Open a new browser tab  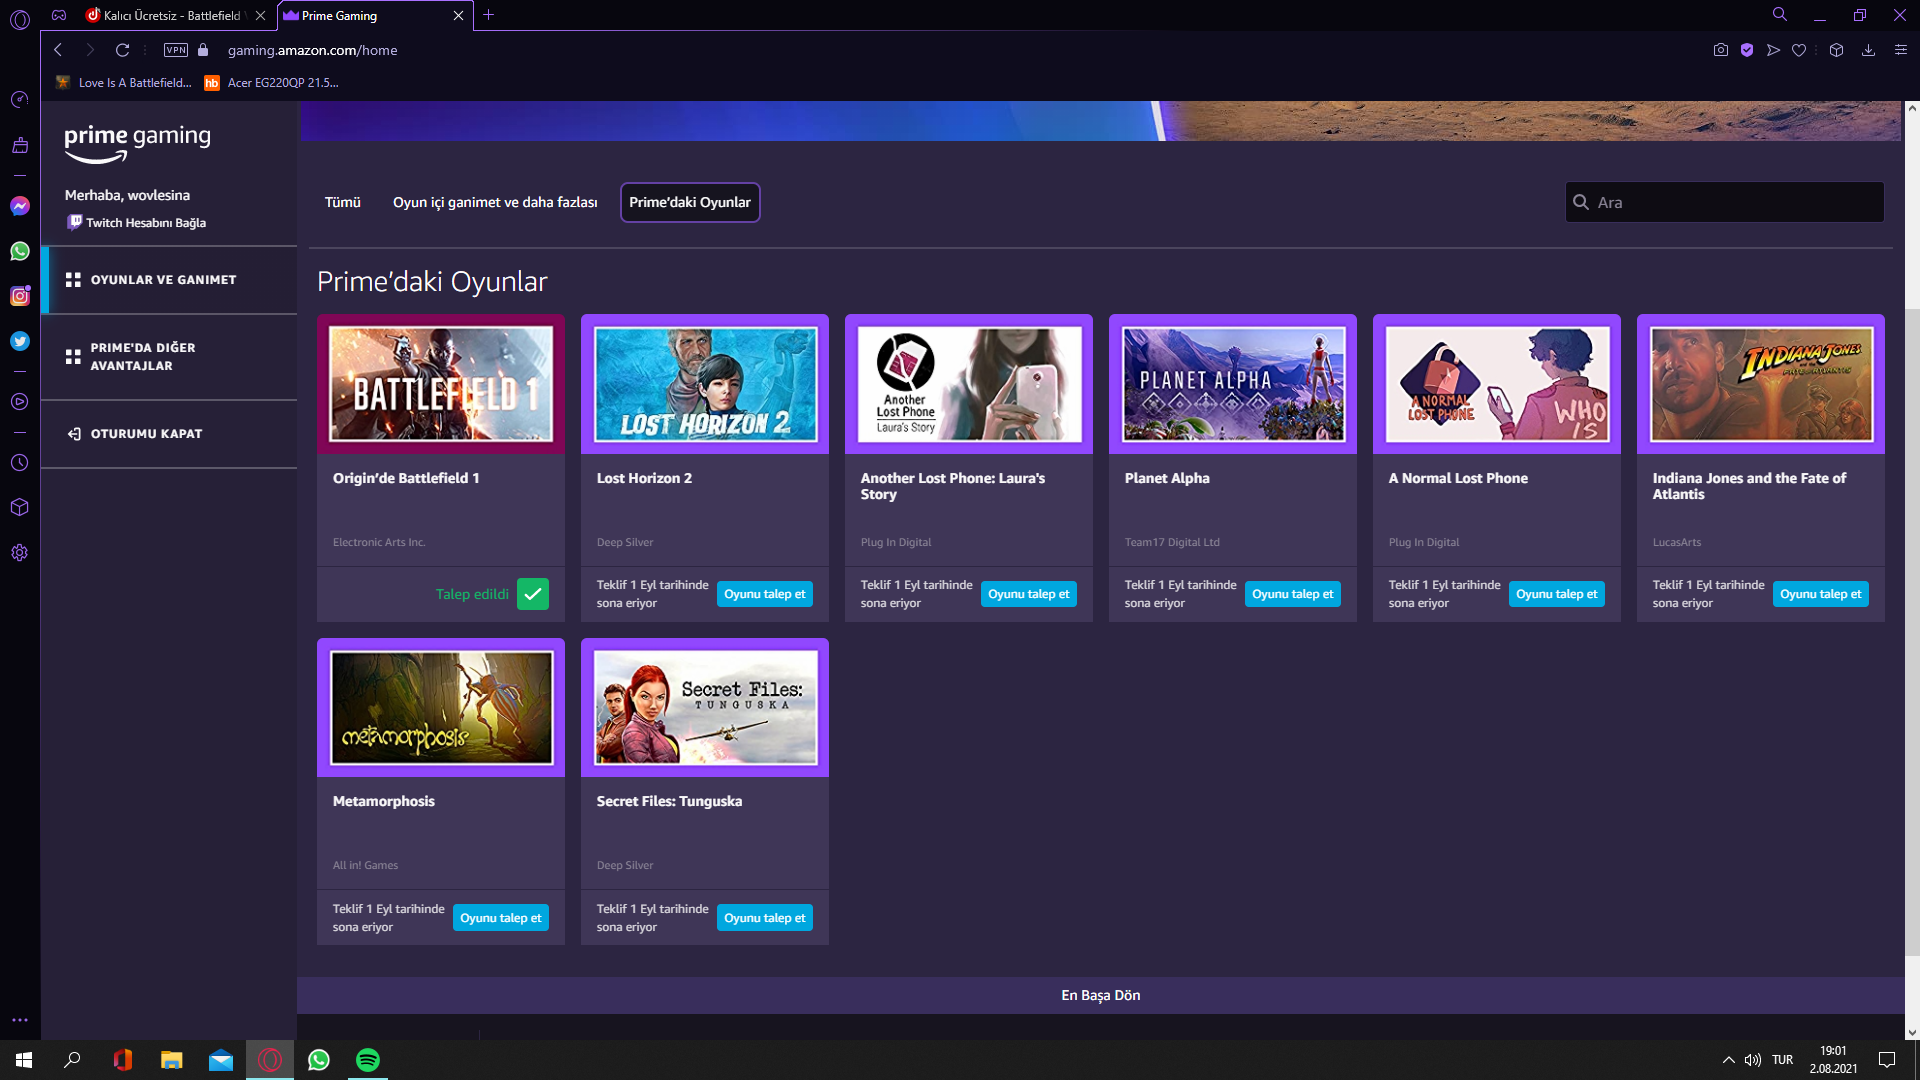tap(489, 15)
